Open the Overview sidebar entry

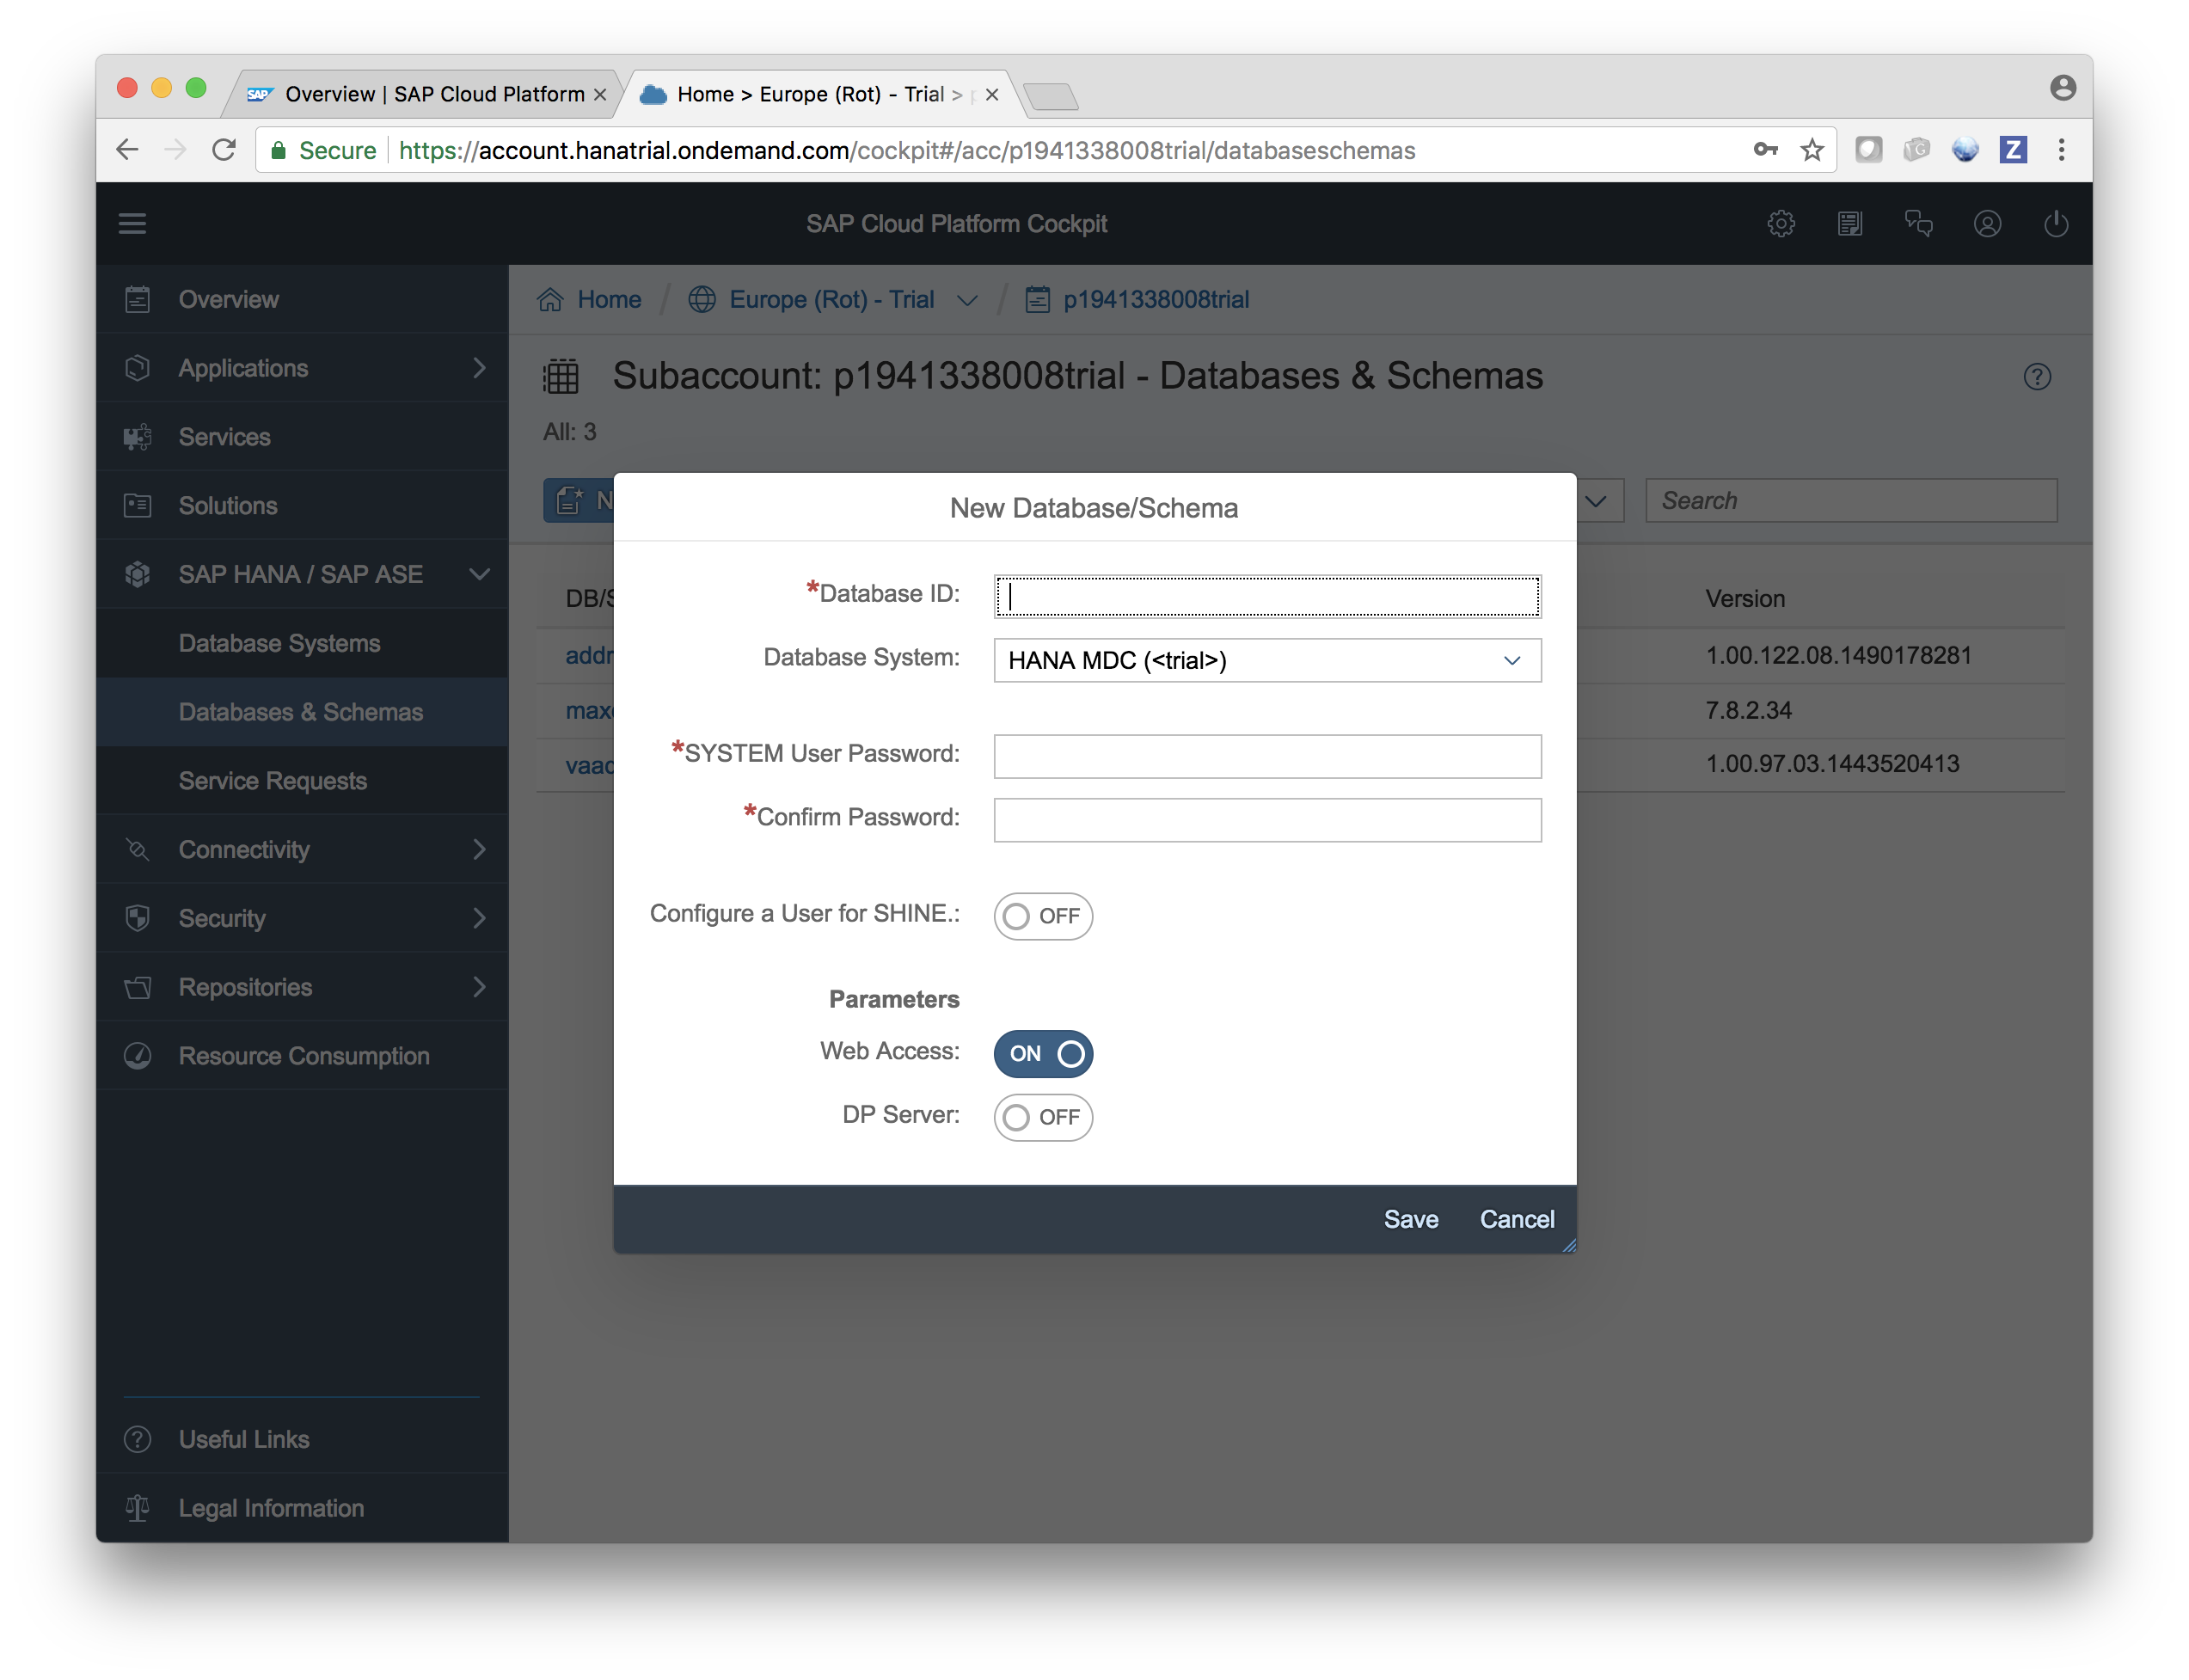pos(302,299)
